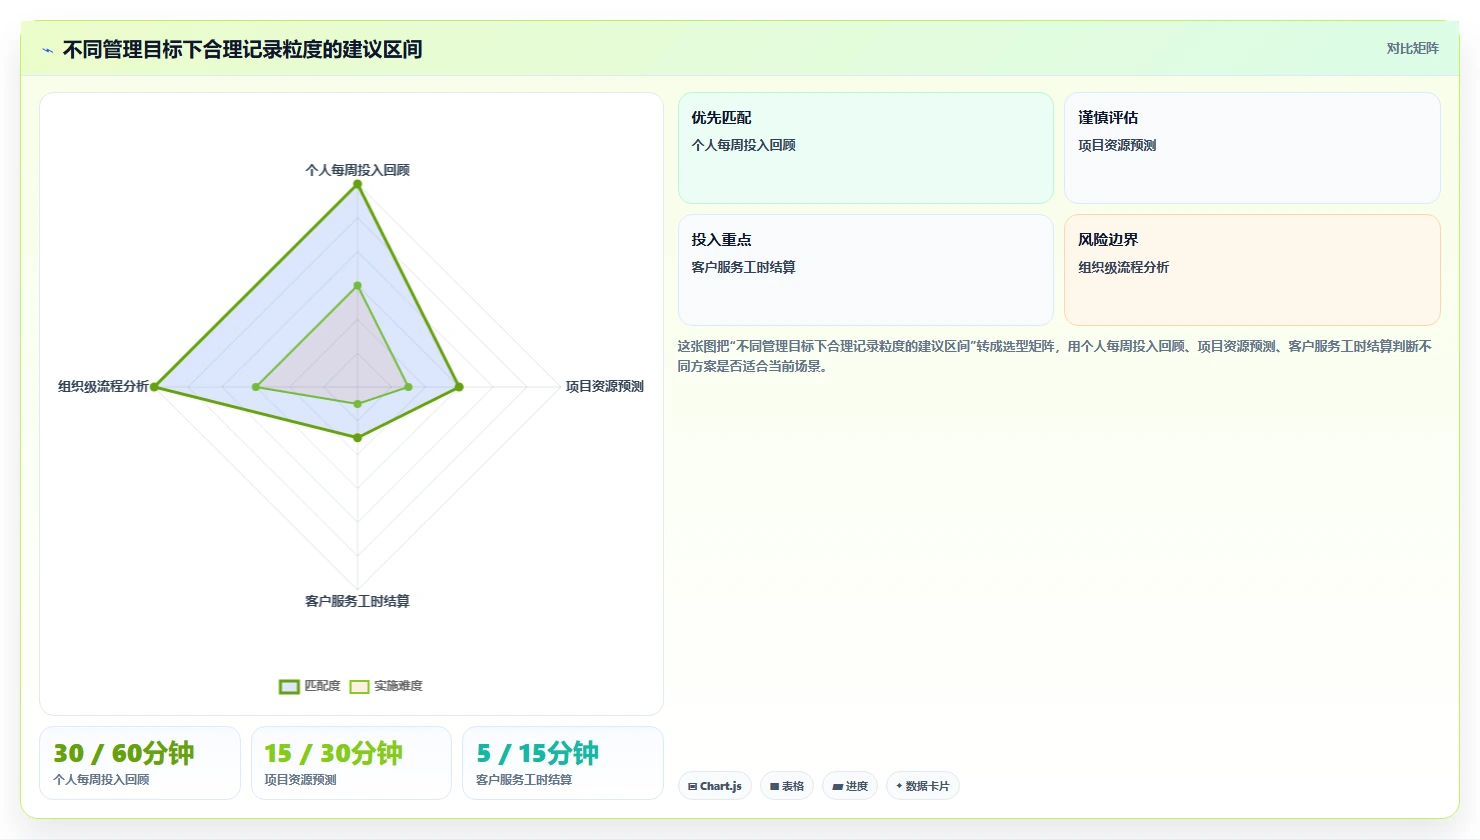Viewport: 1480px width, 840px height.
Task: Click the outer radar point at 组织级流程分析
Action: tap(154, 387)
